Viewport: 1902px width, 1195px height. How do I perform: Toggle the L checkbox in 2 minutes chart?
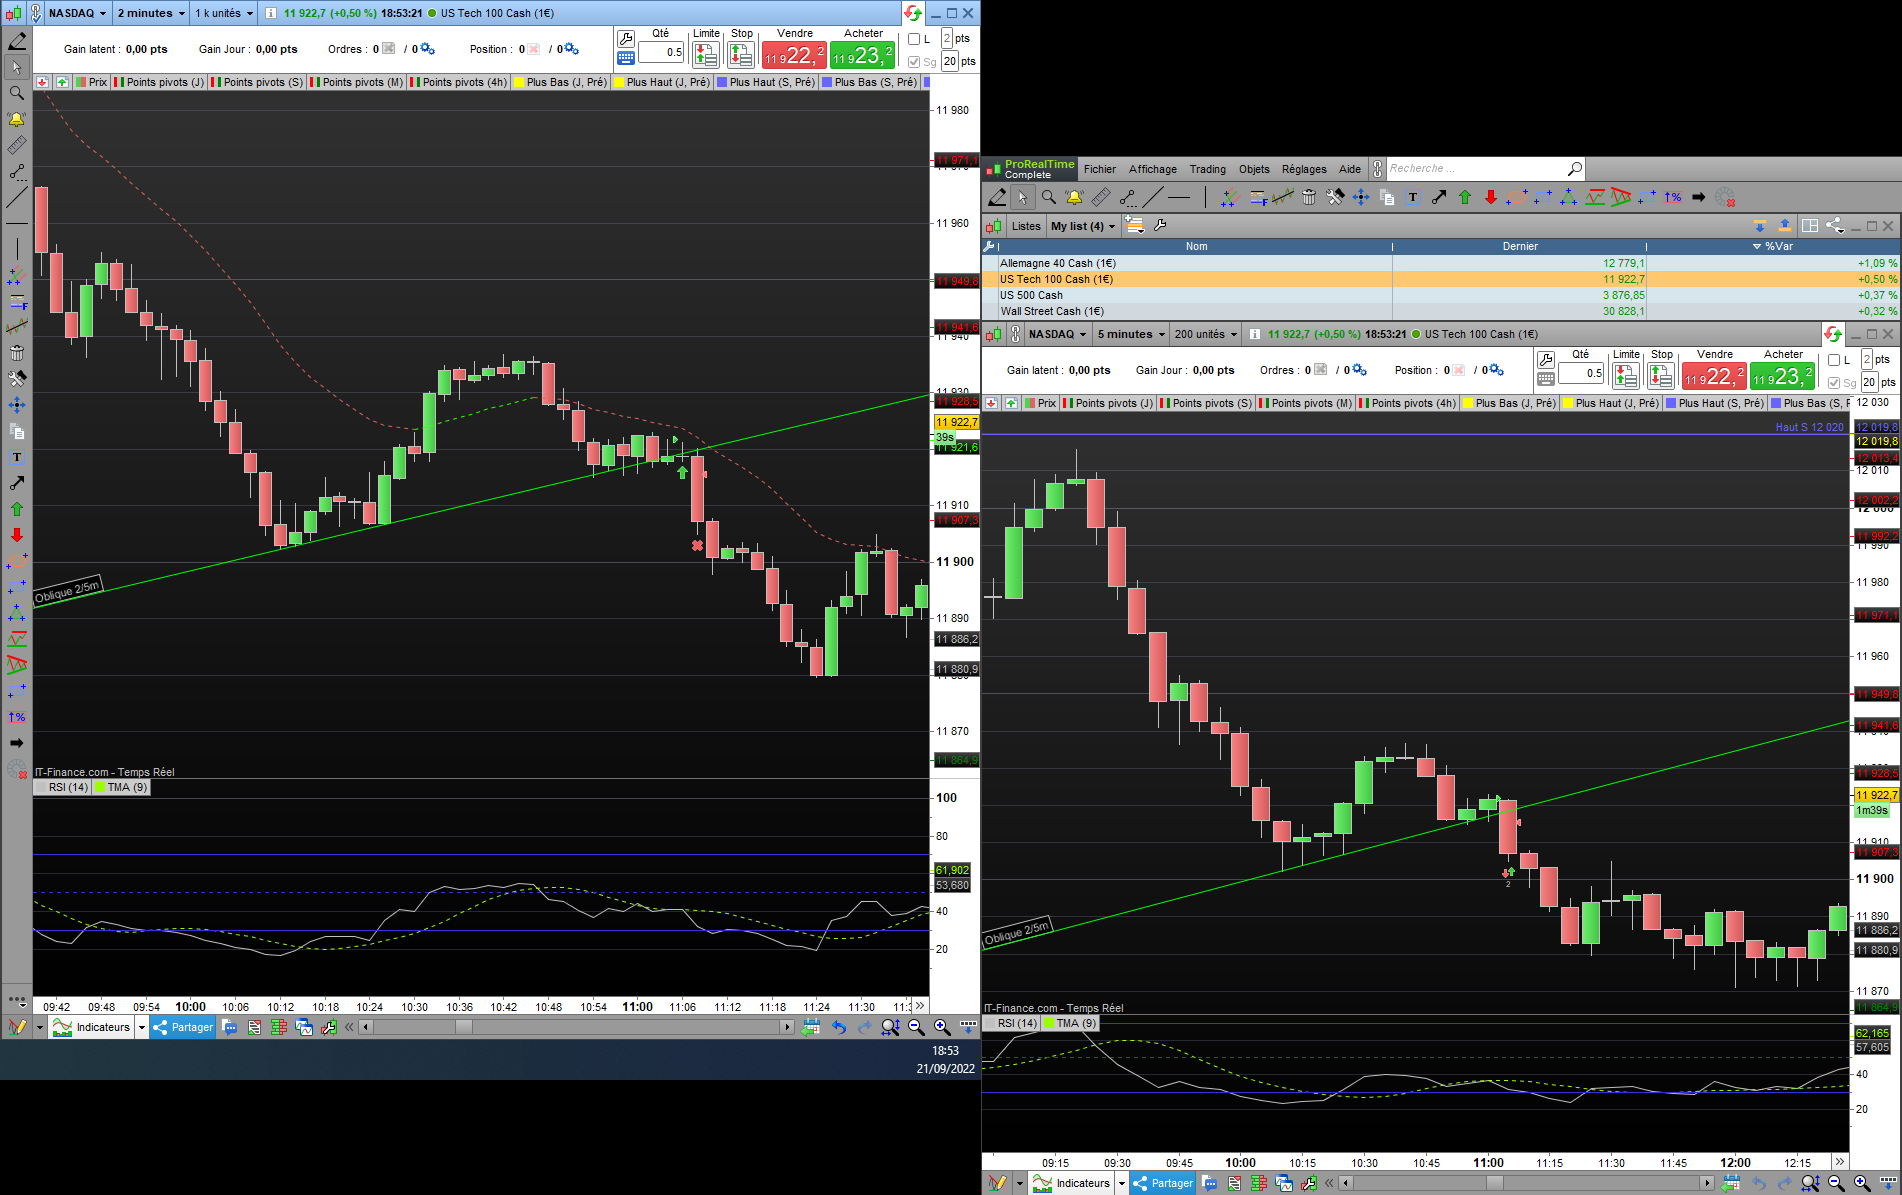point(914,39)
